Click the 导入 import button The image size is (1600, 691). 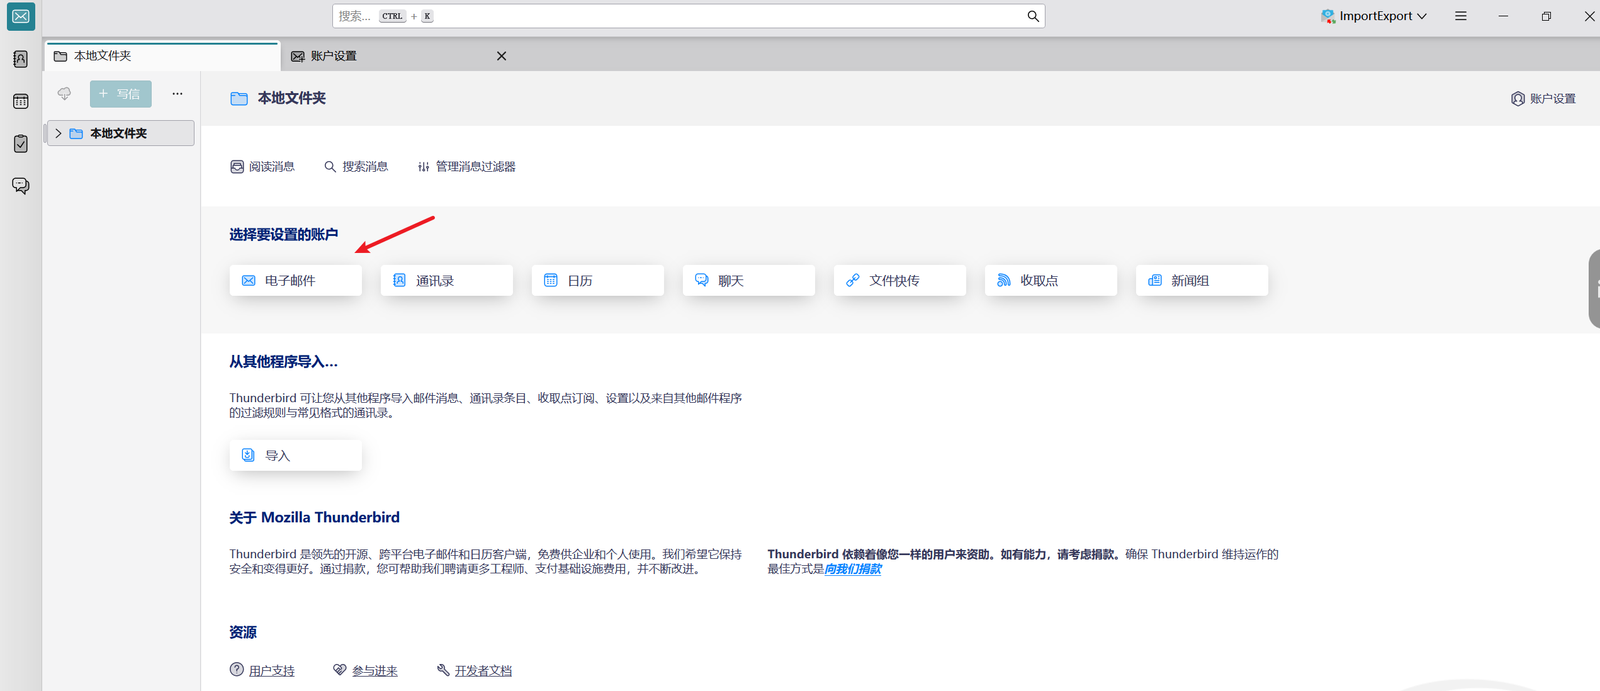(296, 455)
